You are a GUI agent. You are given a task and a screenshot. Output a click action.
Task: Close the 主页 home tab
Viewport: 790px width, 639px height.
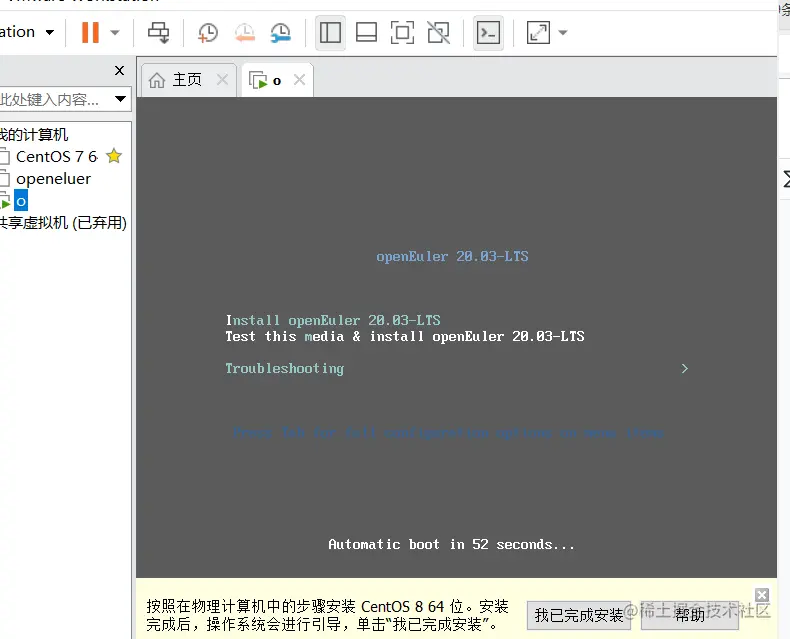222,80
